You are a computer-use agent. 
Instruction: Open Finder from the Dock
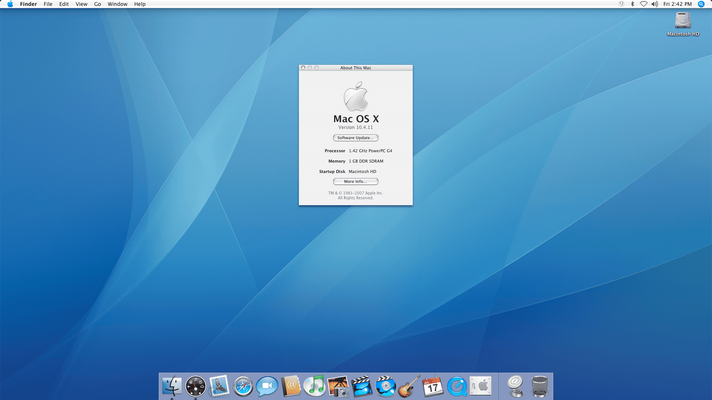point(172,386)
